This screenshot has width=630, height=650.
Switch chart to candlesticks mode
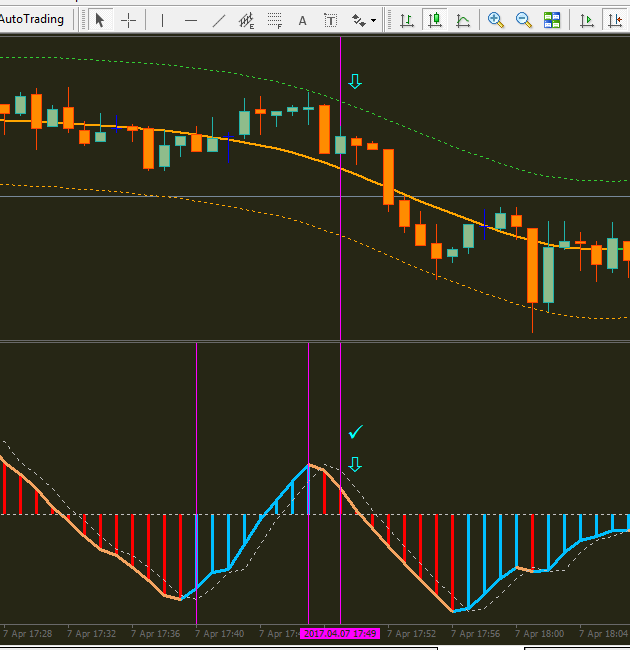point(434,20)
